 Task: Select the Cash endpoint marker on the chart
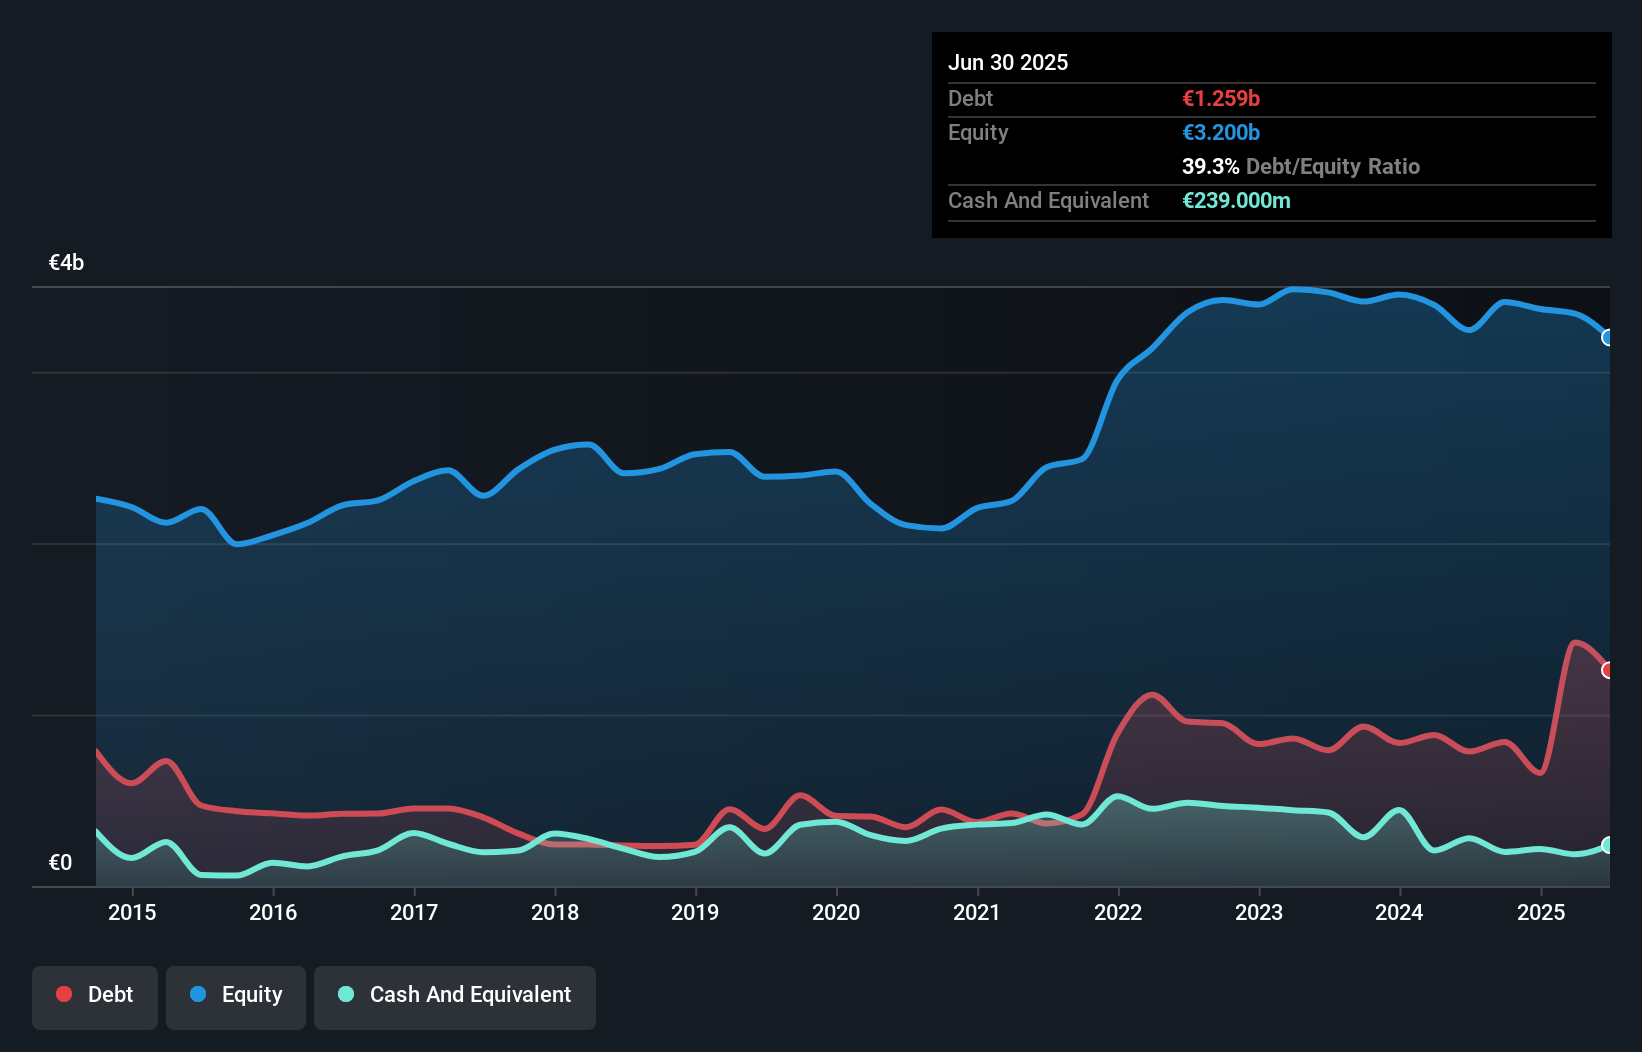pyautogui.click(x=1607, y=845)
